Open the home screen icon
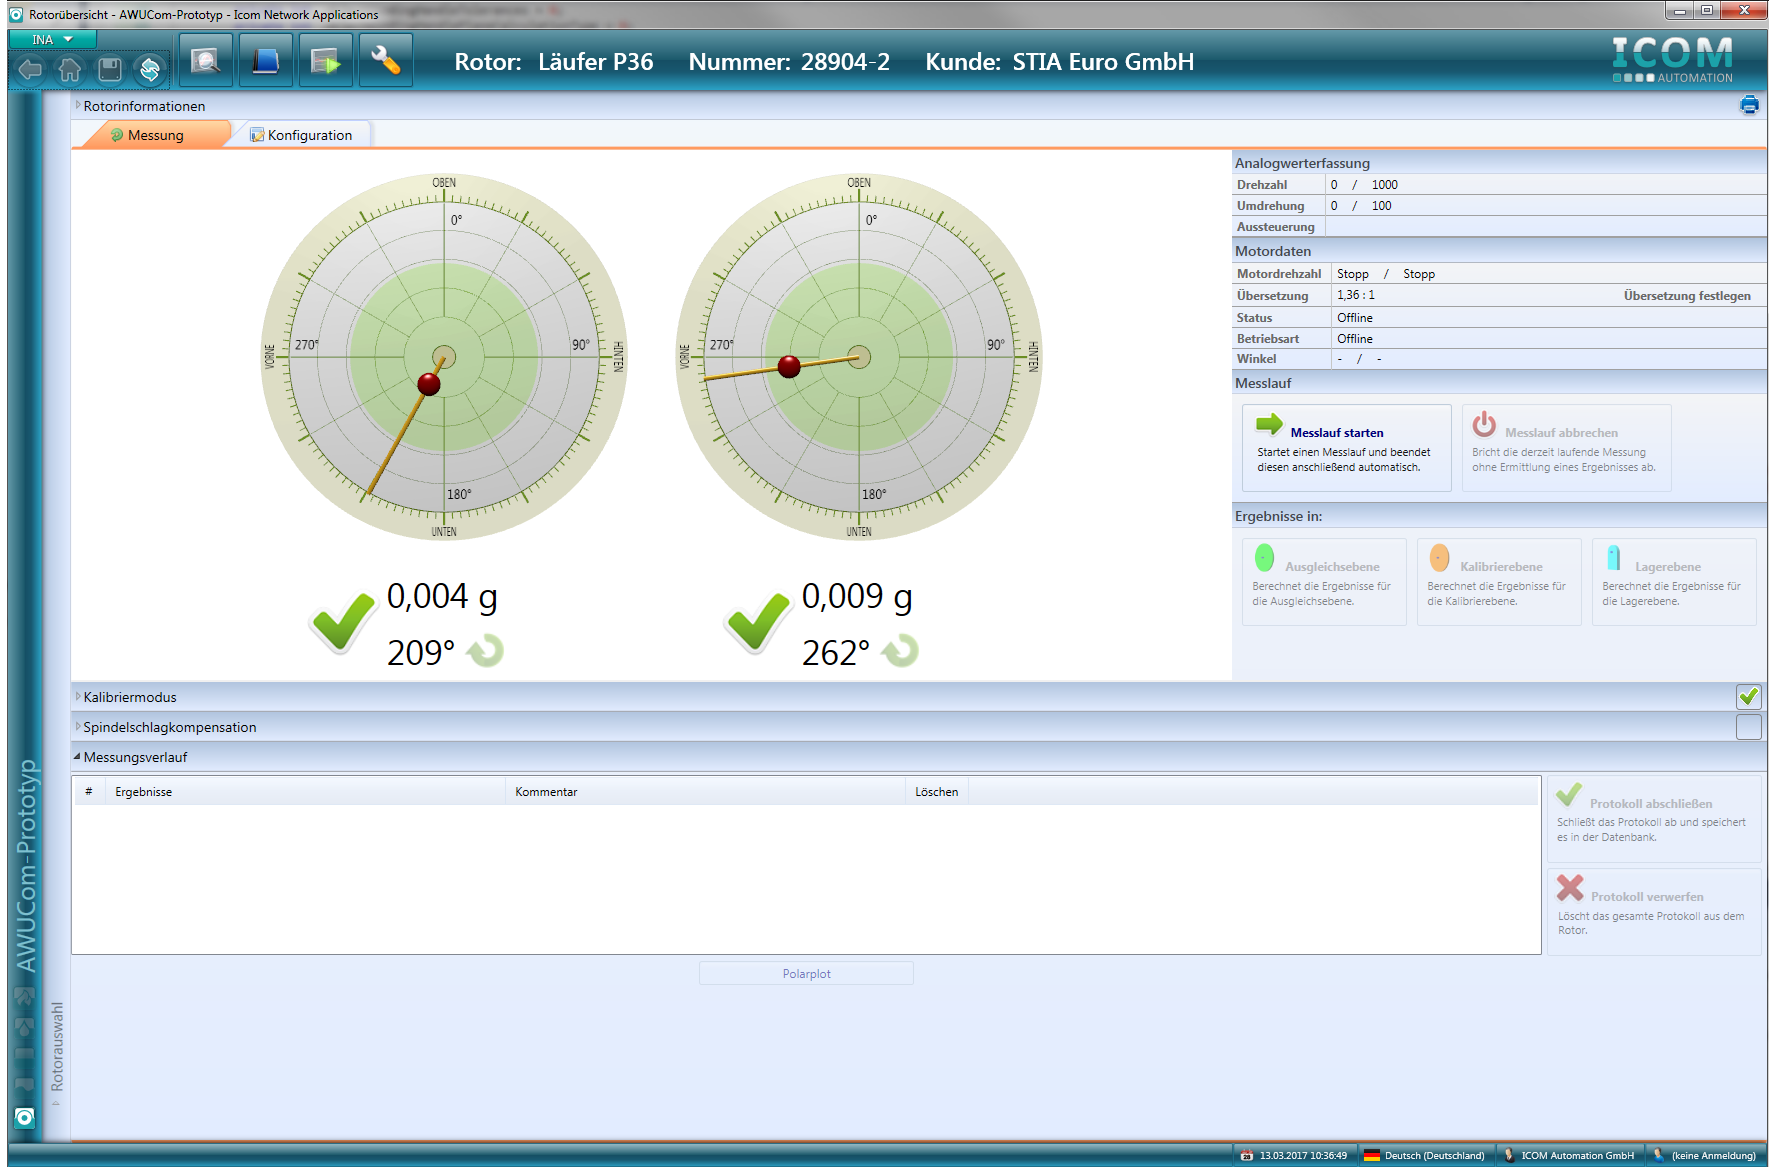This screenshot has width=1775, height=1175. point(69,69)
